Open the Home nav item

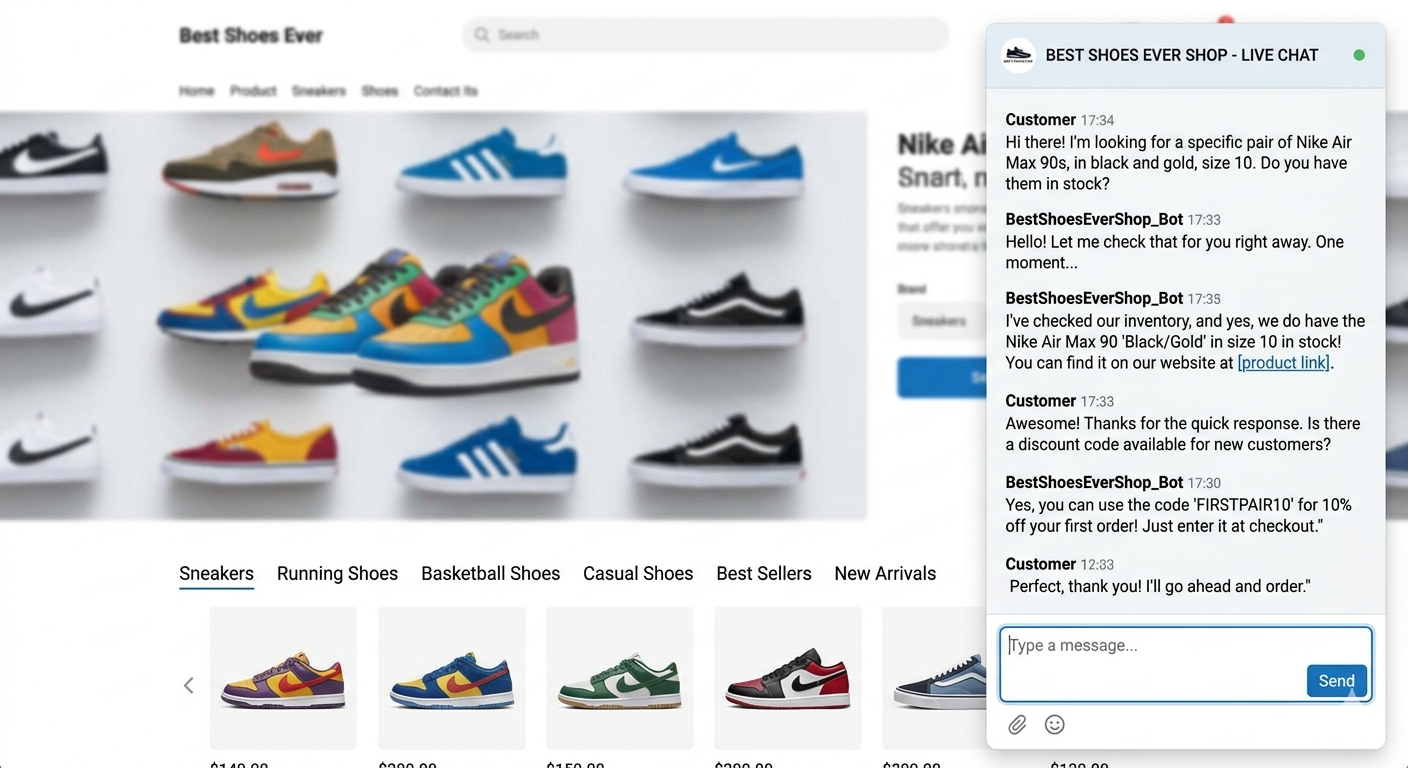click(x=197, y=91)
